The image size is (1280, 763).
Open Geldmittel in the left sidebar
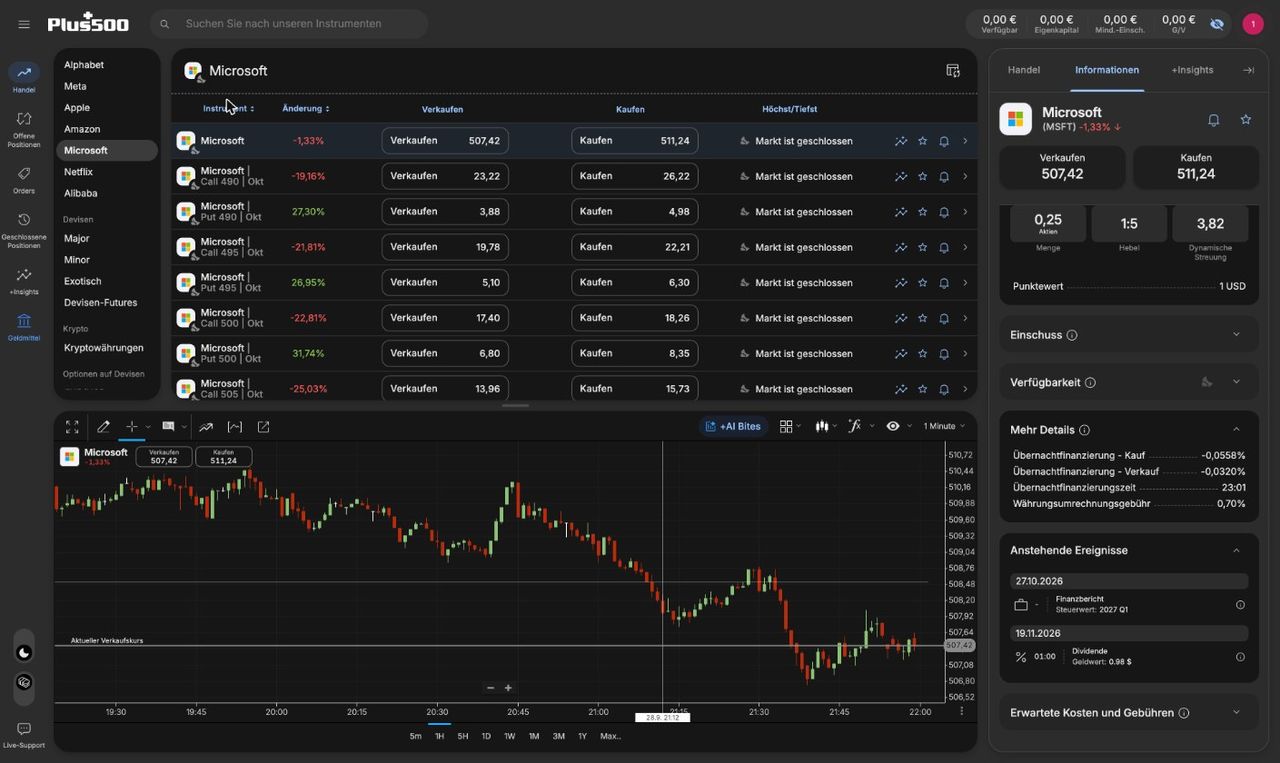24,327
